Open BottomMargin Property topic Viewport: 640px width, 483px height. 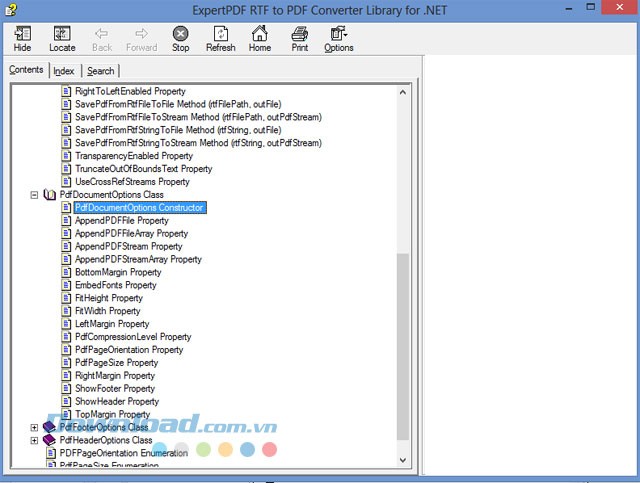coord(118,272)
